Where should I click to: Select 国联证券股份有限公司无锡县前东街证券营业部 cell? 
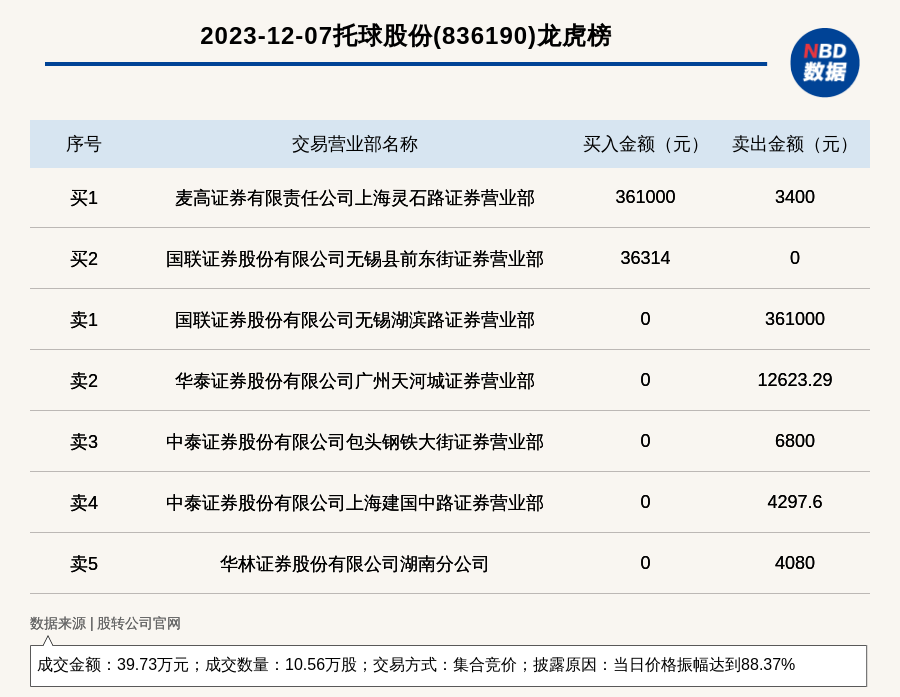click(x=355, y=259)
